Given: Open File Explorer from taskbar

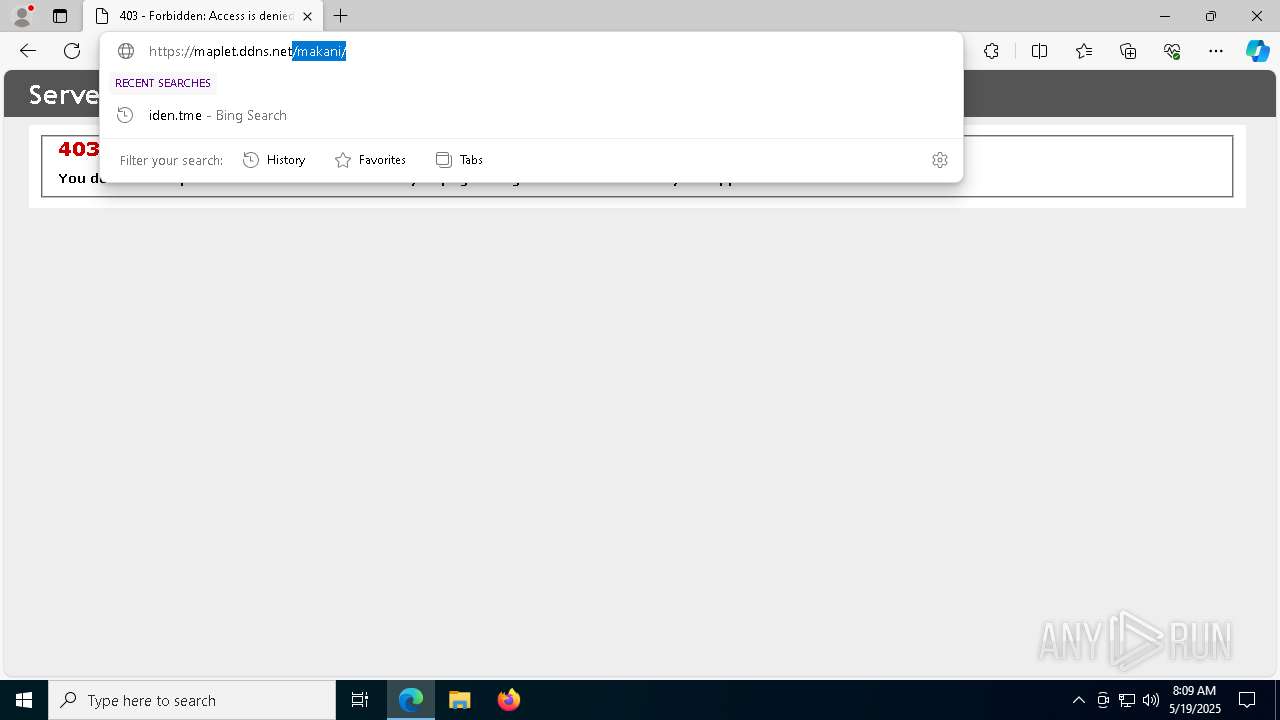Looking at the screenshot, I should (x=459, y=700).
